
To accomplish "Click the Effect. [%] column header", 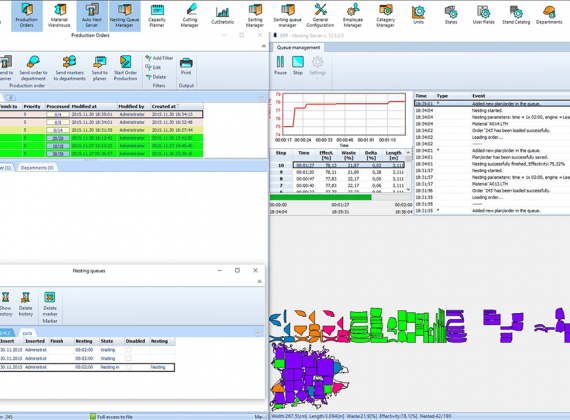I will 326,155.
